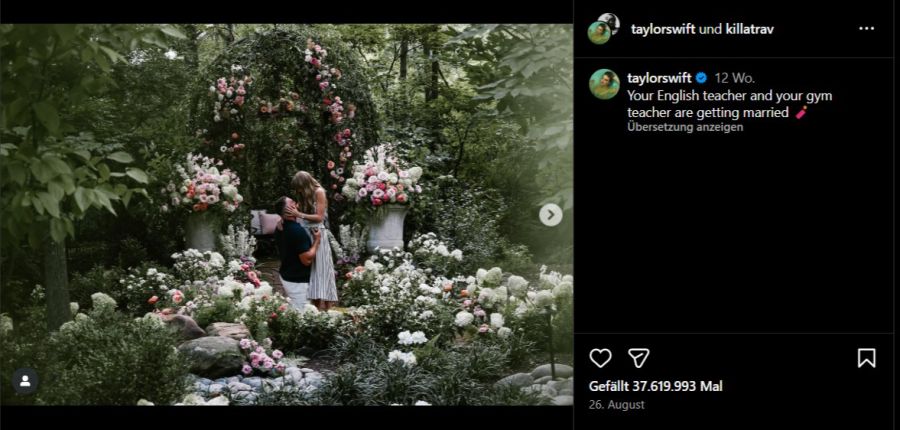Show tagged people icon on the photo

(25, 381)
